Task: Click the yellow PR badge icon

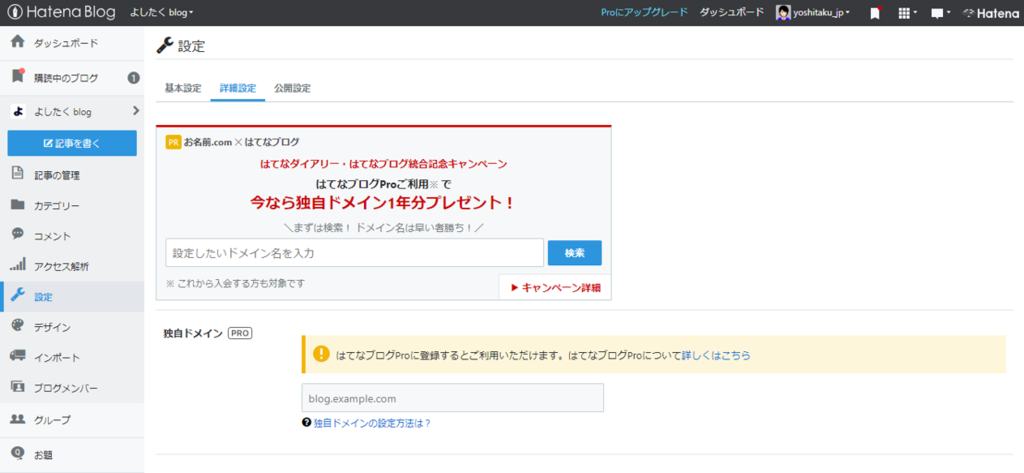Action: [x=173, y=142]
